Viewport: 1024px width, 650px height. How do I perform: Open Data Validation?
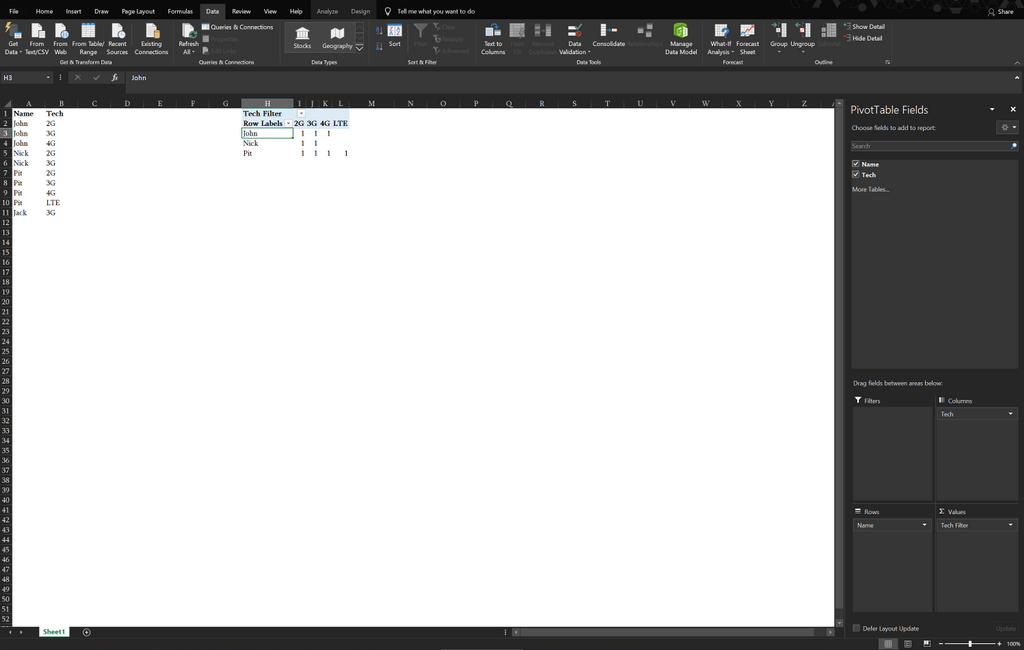[574, 39]
